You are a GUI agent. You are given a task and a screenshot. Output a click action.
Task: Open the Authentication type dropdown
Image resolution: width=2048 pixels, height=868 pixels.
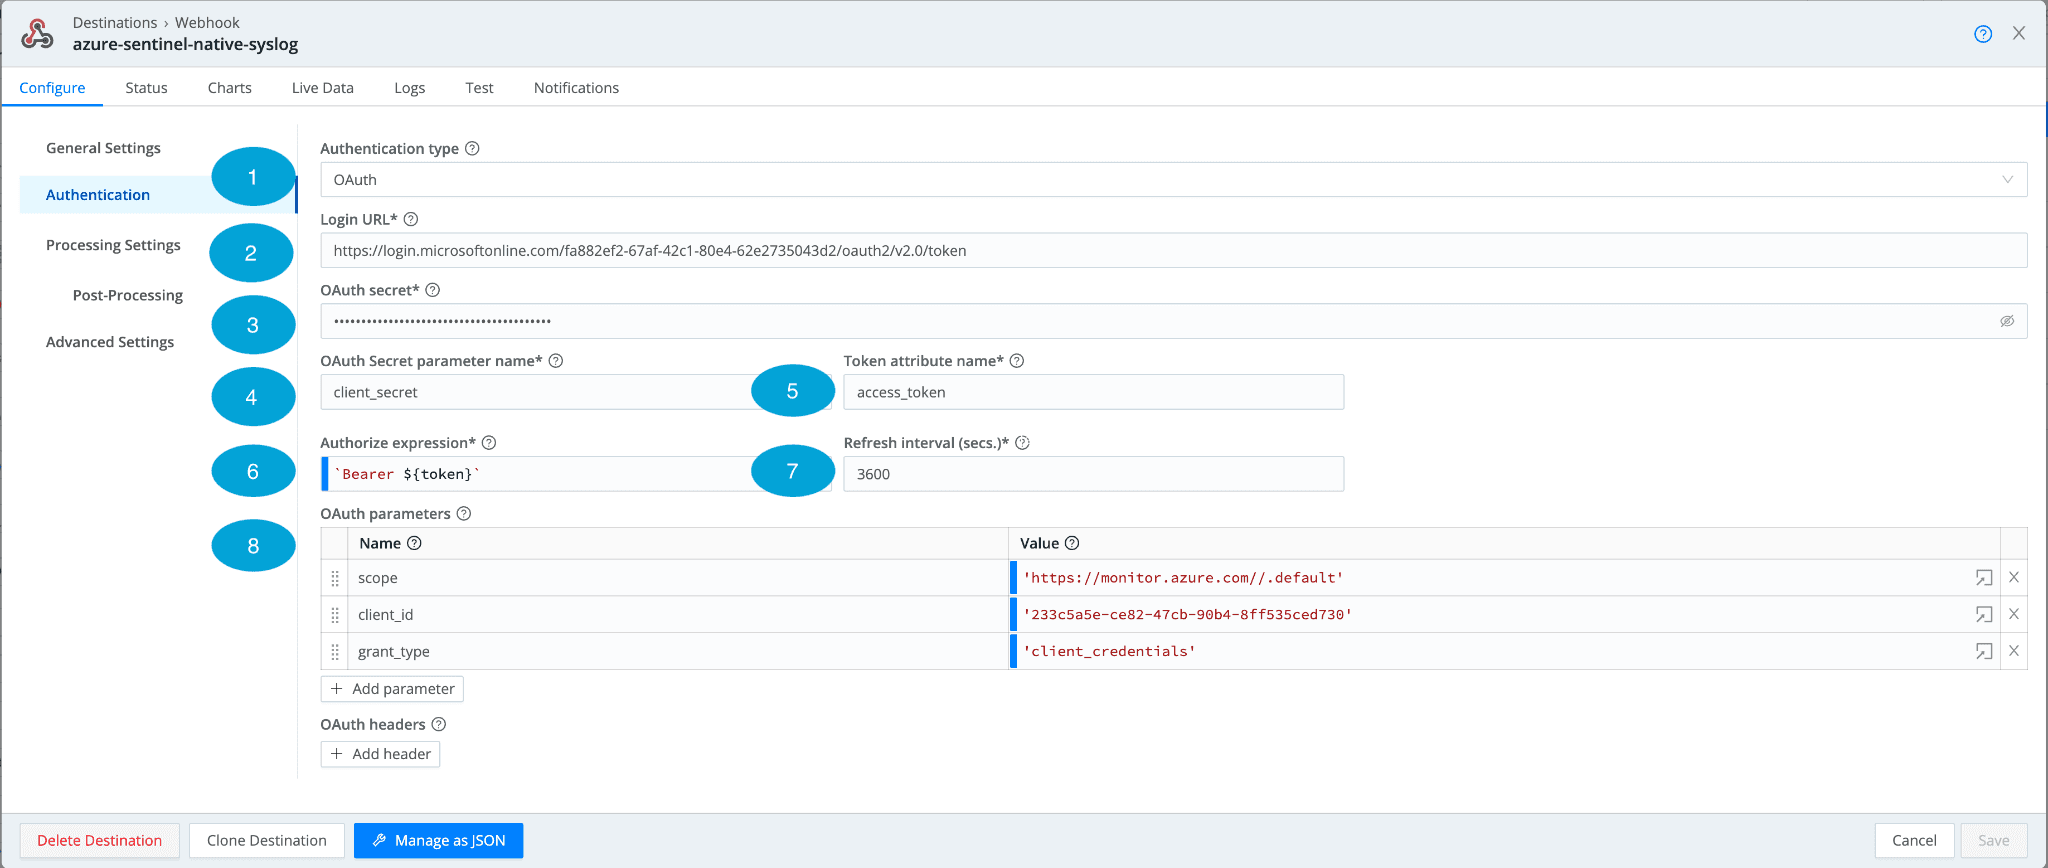tap(1172, 180)
